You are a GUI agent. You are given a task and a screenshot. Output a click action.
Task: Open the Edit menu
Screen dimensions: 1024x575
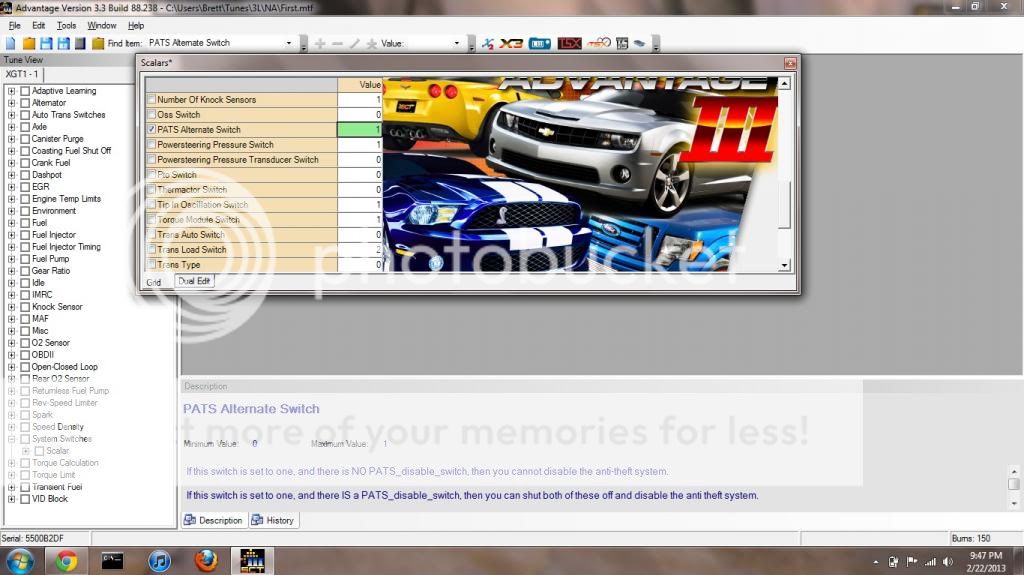click(x=39, y=25)
